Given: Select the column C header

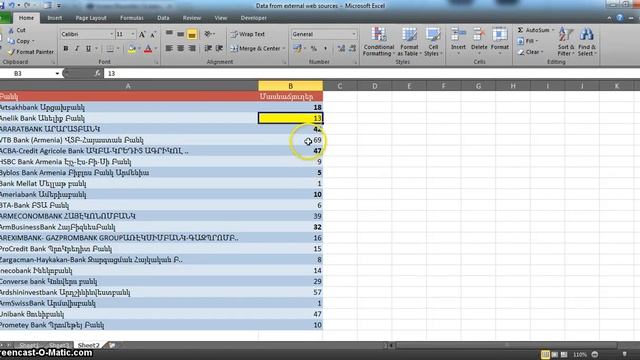Looking at the screenshot, I should tap(340, 86).
